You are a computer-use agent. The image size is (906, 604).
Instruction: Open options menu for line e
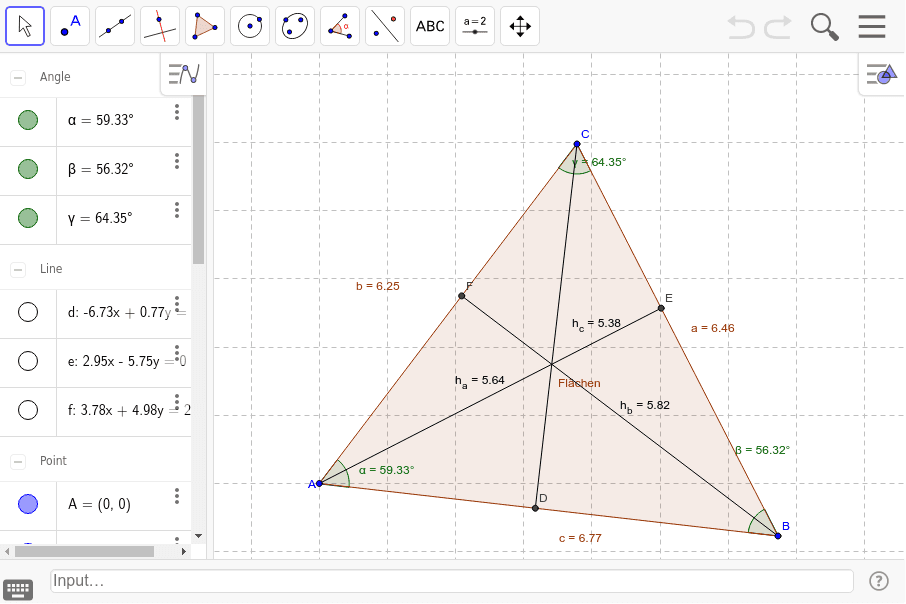[177, 353]
